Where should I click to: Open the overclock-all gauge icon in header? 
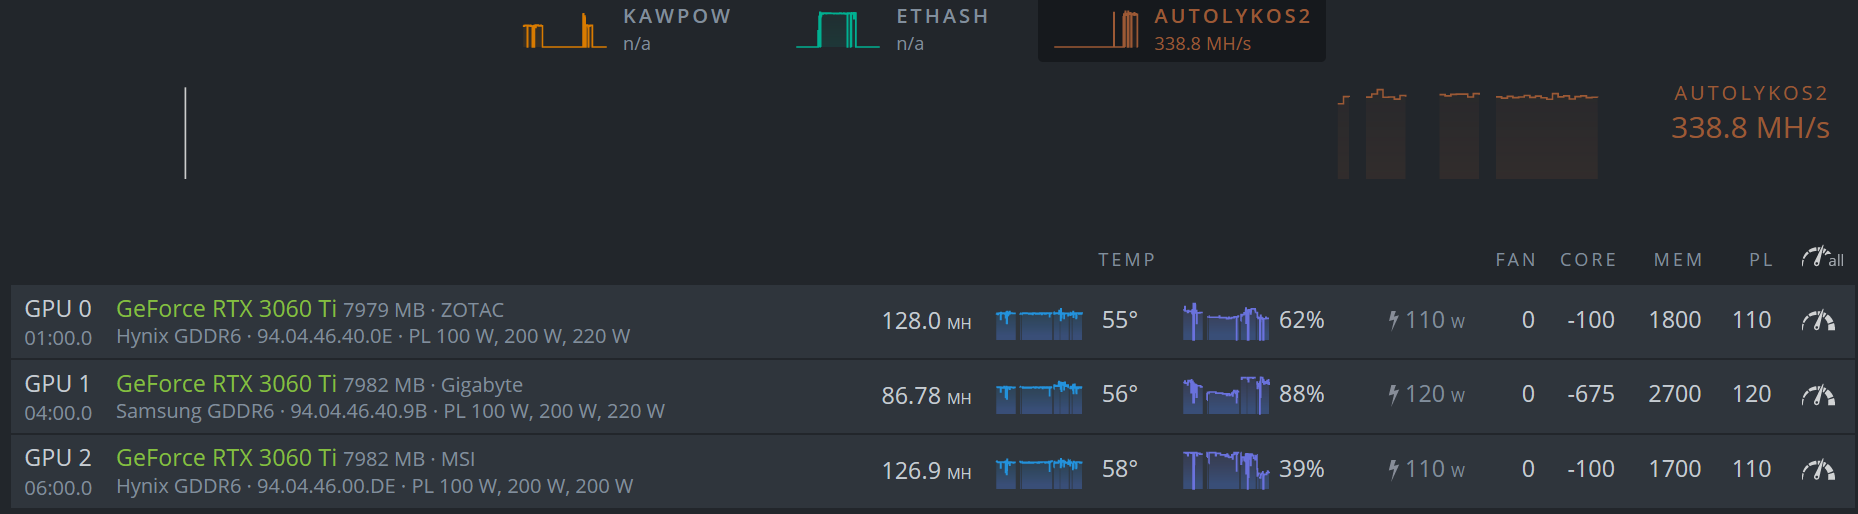pyautogui.click(x=1822, y=258)
